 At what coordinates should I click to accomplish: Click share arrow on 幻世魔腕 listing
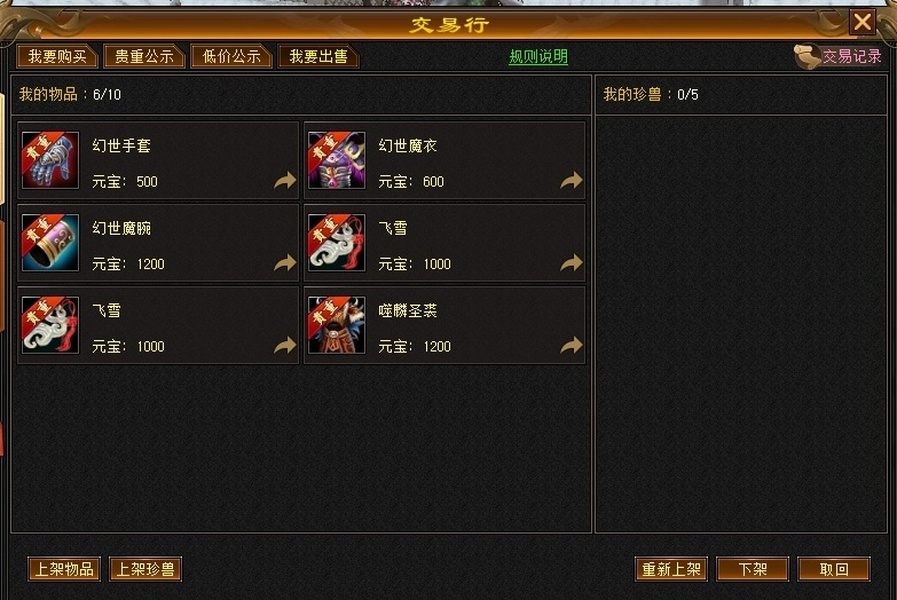pos(285,263)
